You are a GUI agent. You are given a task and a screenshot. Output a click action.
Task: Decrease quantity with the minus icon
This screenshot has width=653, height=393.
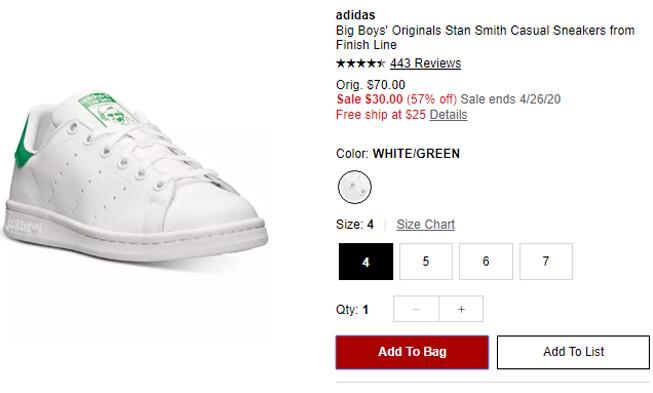click(416, 309)
